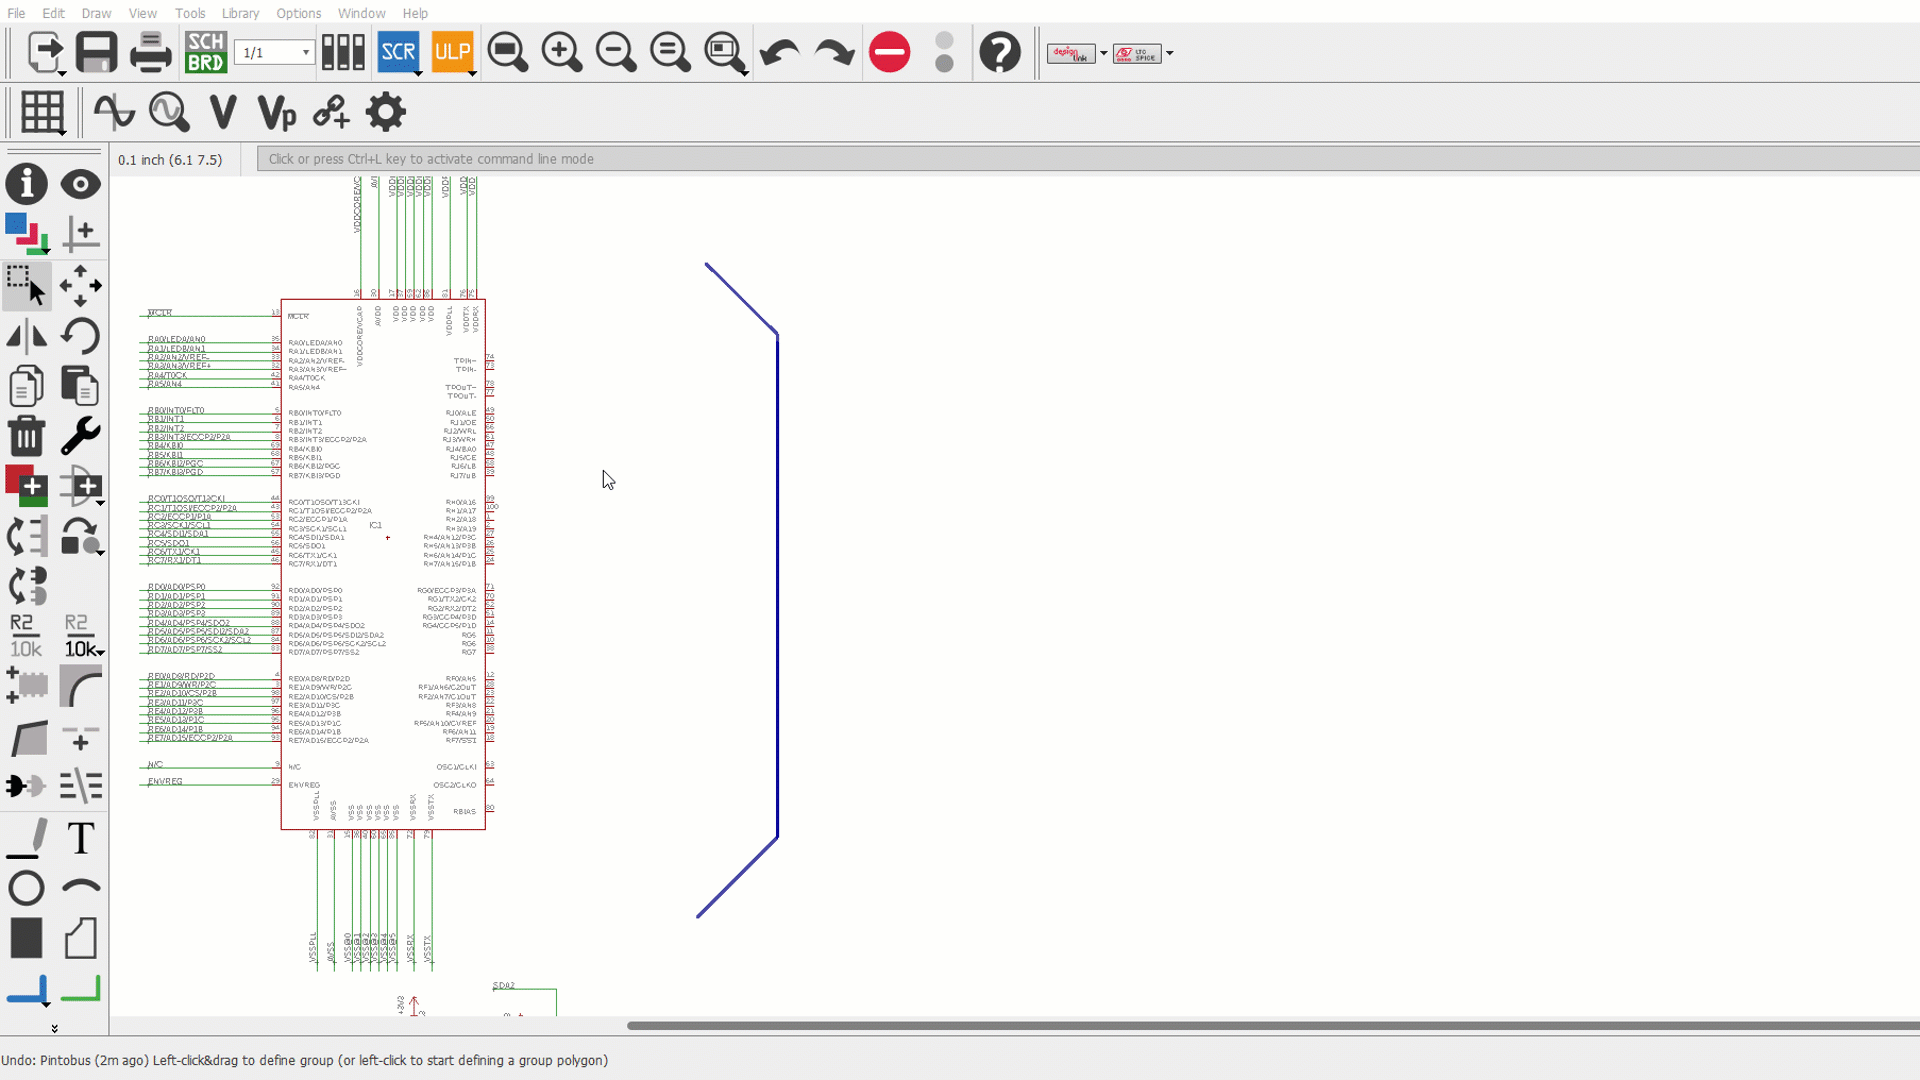Zoom in on the schematic

point(561,52)
